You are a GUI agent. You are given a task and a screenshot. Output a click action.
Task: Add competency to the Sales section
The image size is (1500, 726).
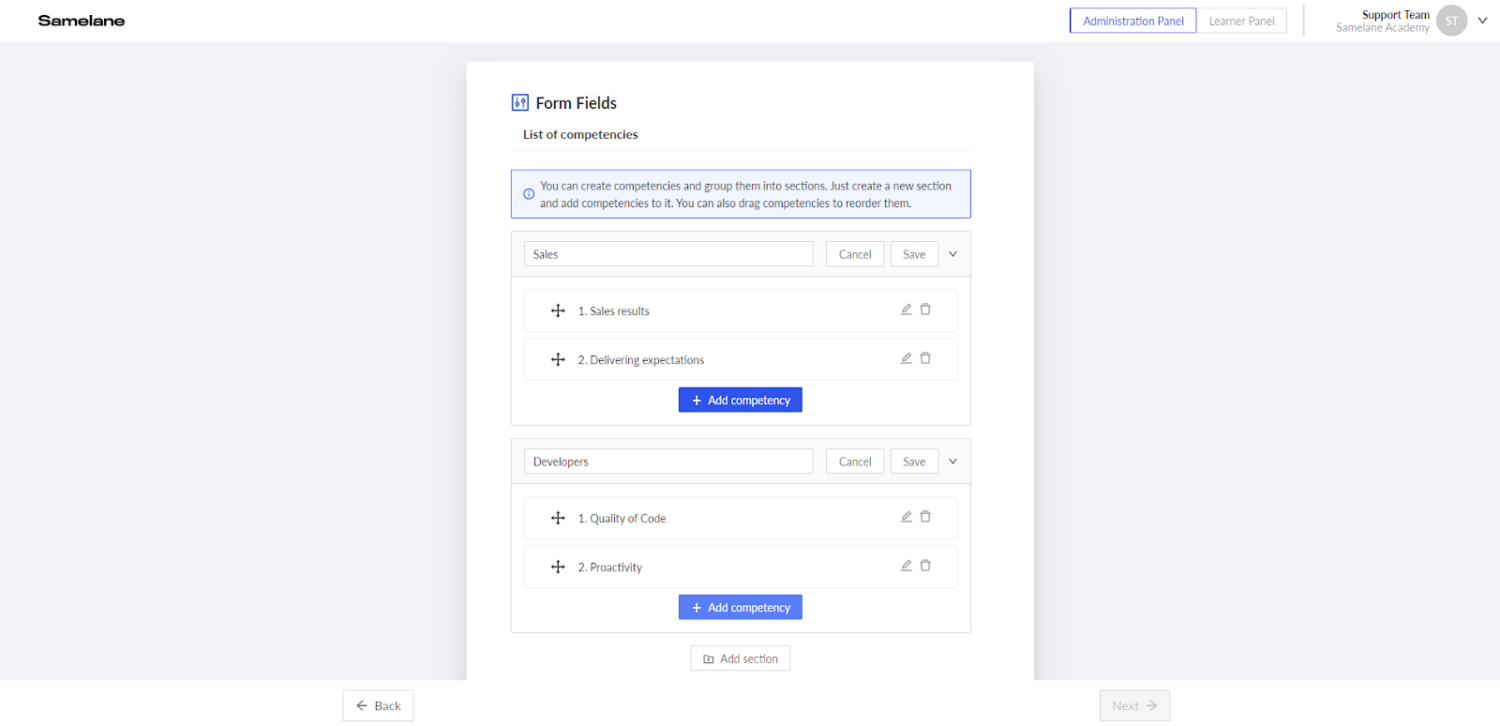pos(740,400)
